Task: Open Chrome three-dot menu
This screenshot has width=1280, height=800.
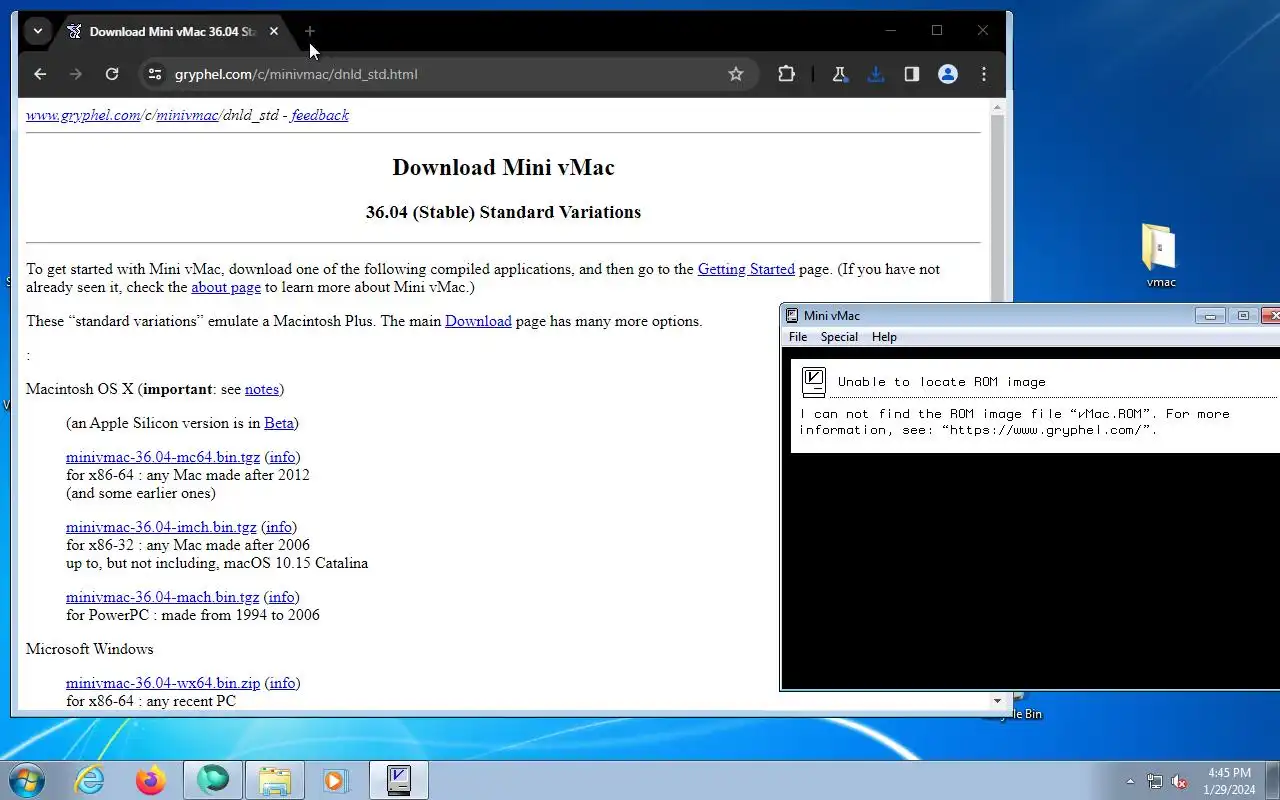Action: pos(984,74)
